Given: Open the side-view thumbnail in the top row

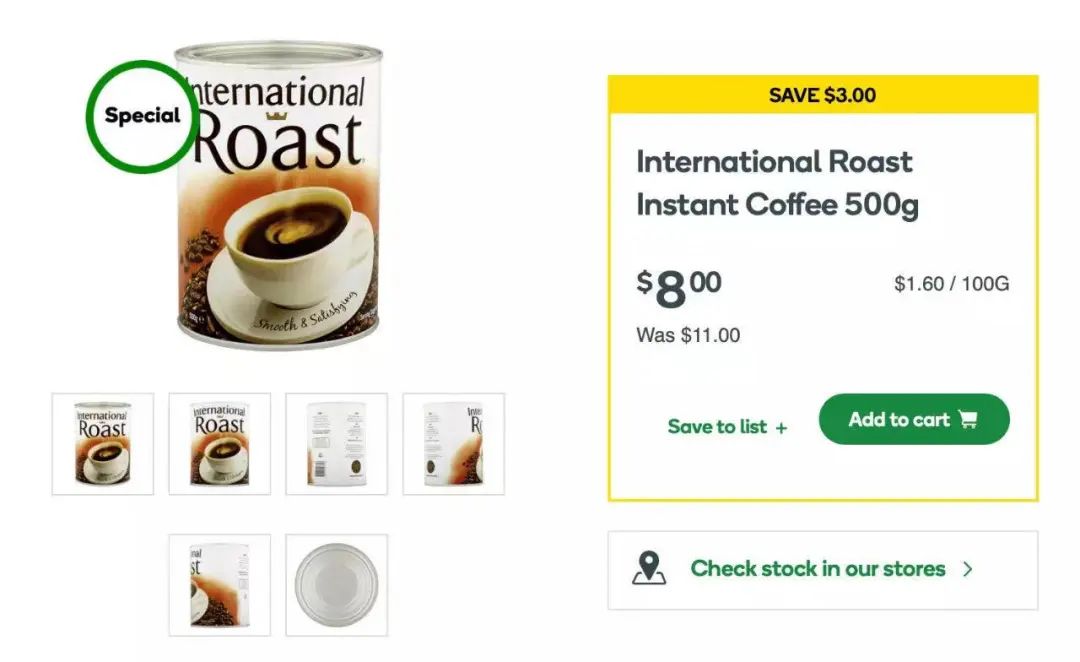Looking at the screenshot, I should [453, 443].
